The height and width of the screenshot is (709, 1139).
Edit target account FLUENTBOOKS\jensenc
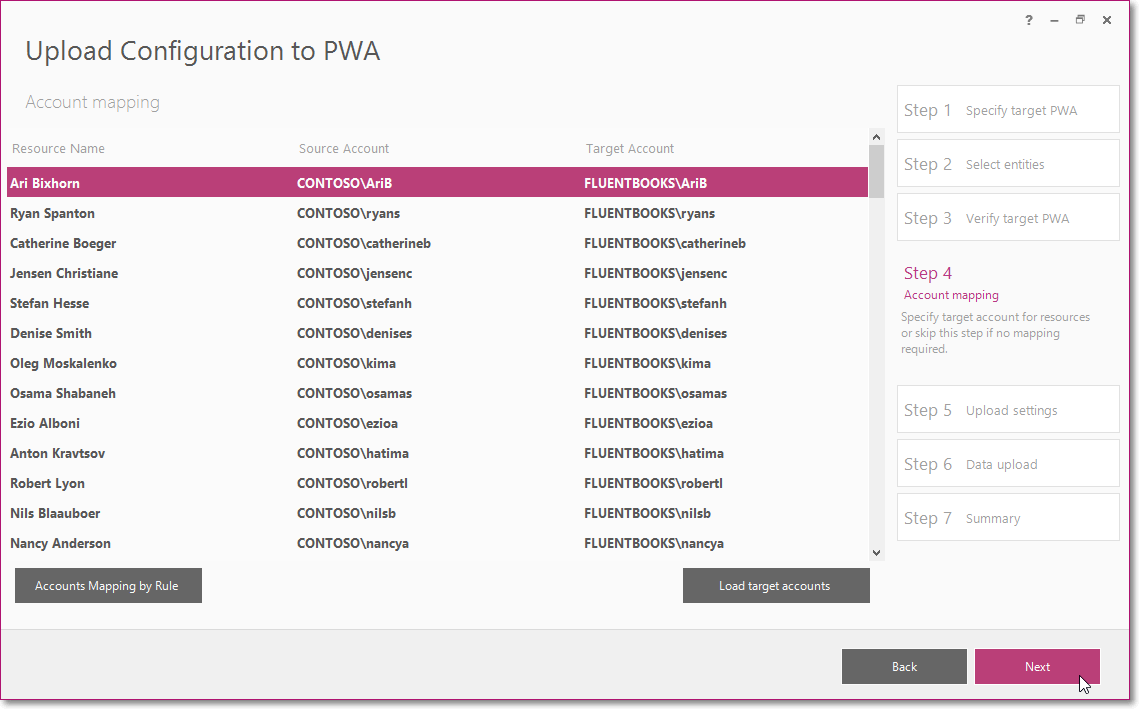click(x=656, y=273)
